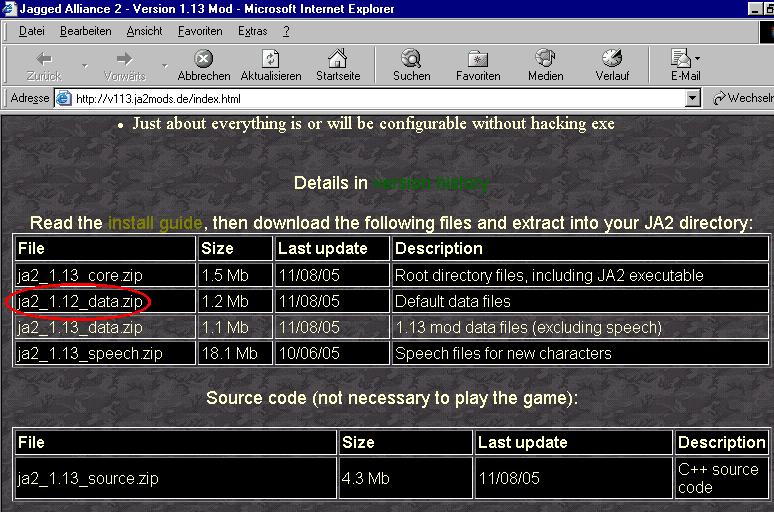Click the 1.5 Mb size cell
The image size is (774, 512).
click(x=235, y=276)
